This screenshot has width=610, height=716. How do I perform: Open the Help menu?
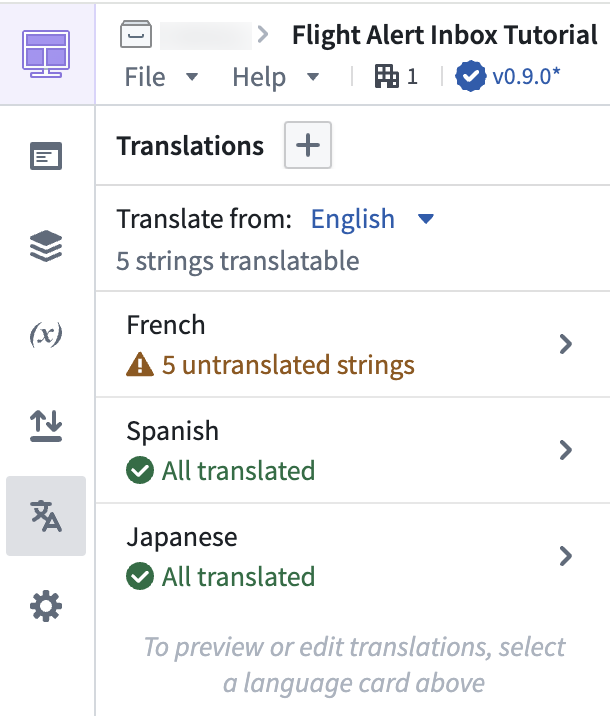275,77
